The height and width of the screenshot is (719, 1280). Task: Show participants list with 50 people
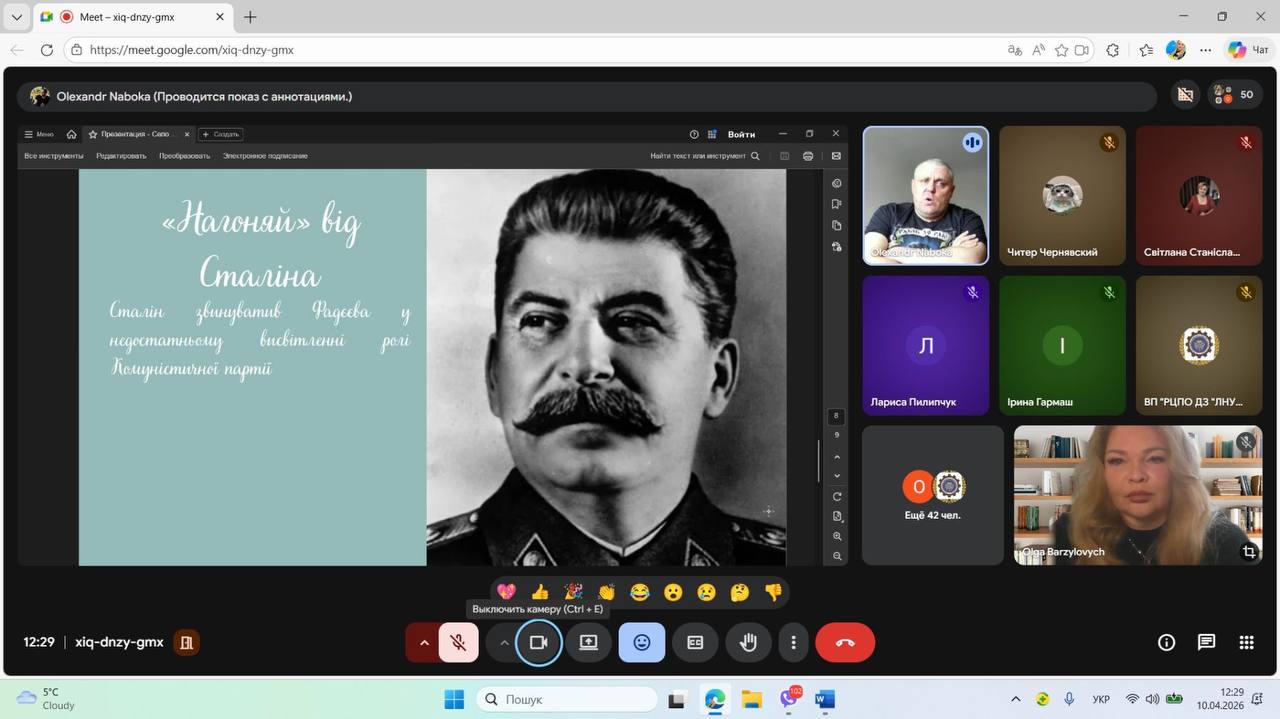pos(1235,95)
